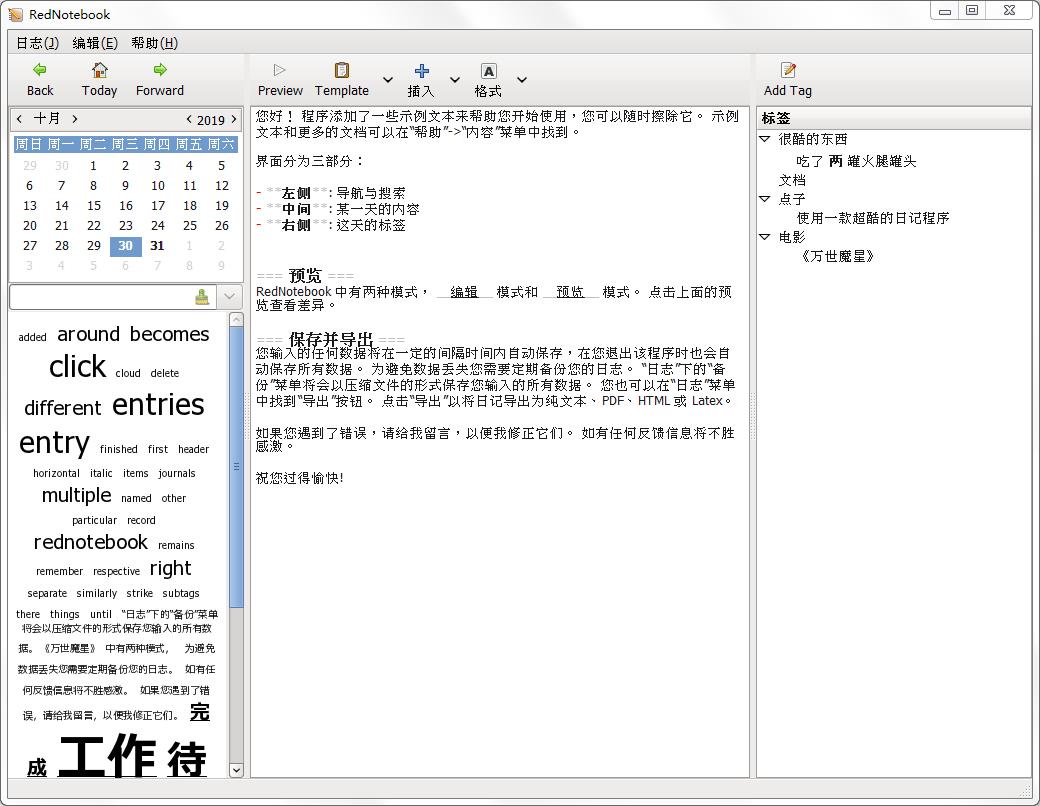Click the Add Tag icon
1040x806 pixels.
(788, 70)
